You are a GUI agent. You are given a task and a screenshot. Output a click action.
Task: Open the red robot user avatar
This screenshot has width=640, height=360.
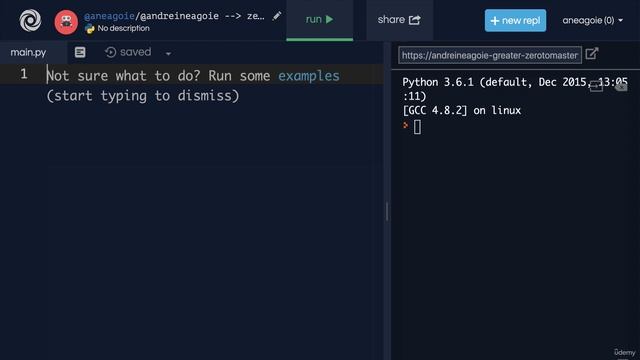[66, 22]
